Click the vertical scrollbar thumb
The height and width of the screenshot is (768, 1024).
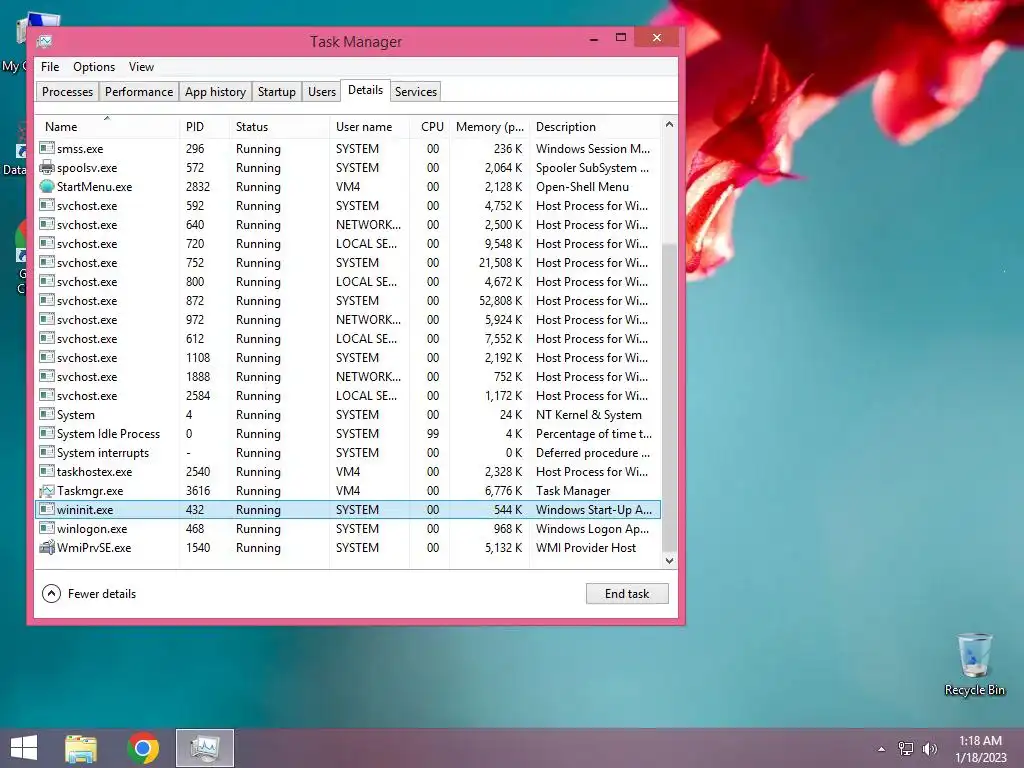point(669,397)
